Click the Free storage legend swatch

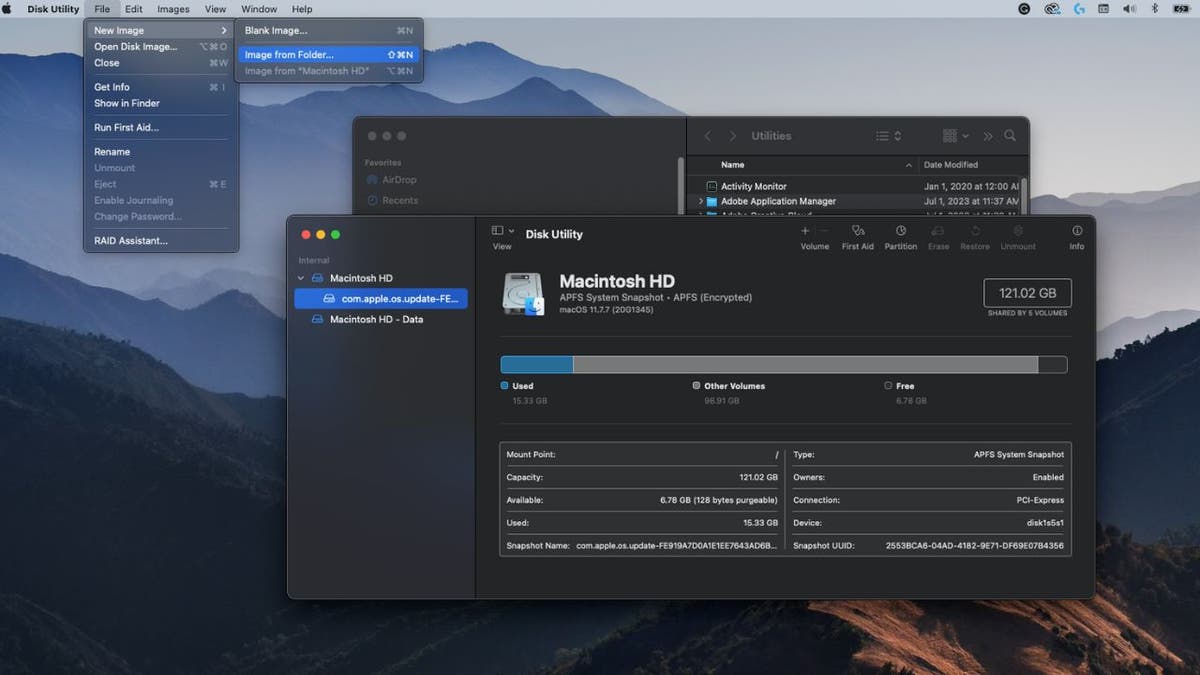[888, 386]
